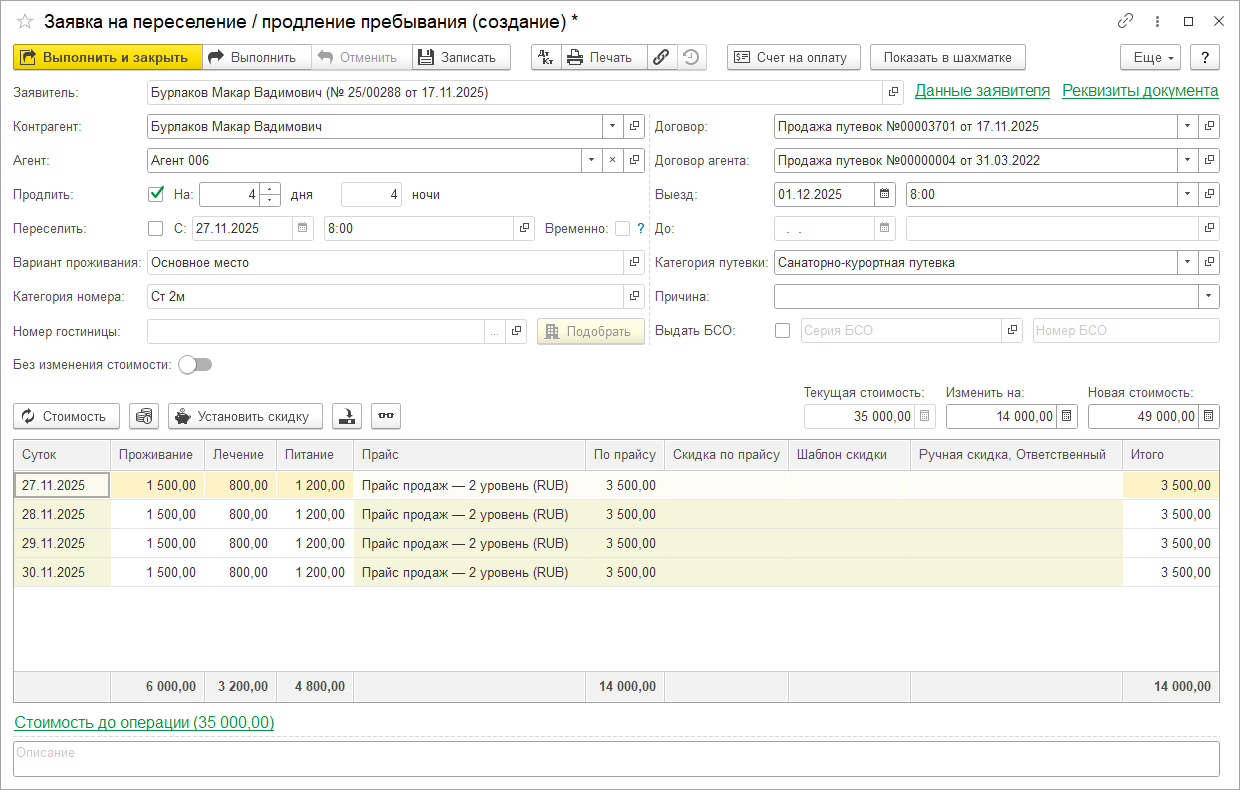
Task: Toggle Без изменения стоимости switch
Action: point(195,365)
